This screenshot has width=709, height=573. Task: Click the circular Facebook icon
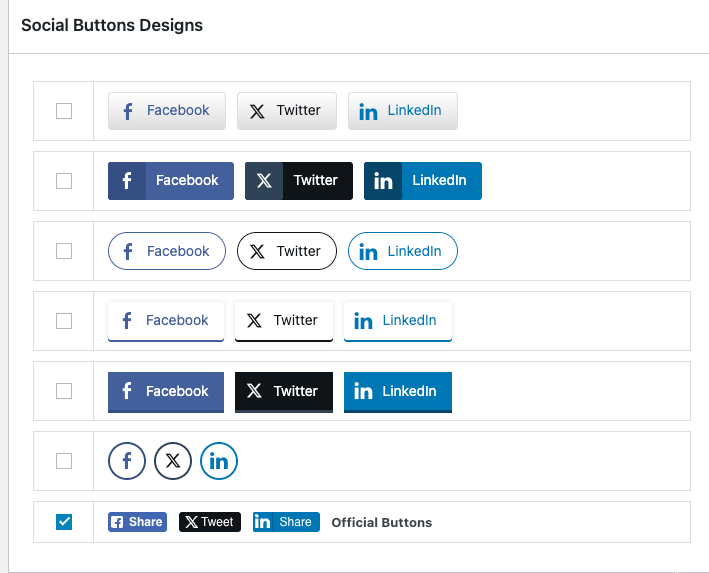point(127,461)
